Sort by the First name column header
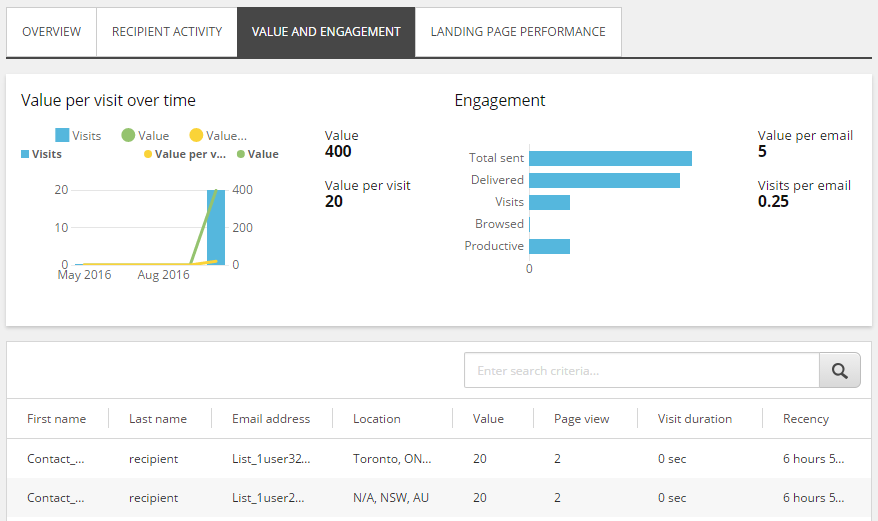Screen dimensions: 878x521 (57, 418)
